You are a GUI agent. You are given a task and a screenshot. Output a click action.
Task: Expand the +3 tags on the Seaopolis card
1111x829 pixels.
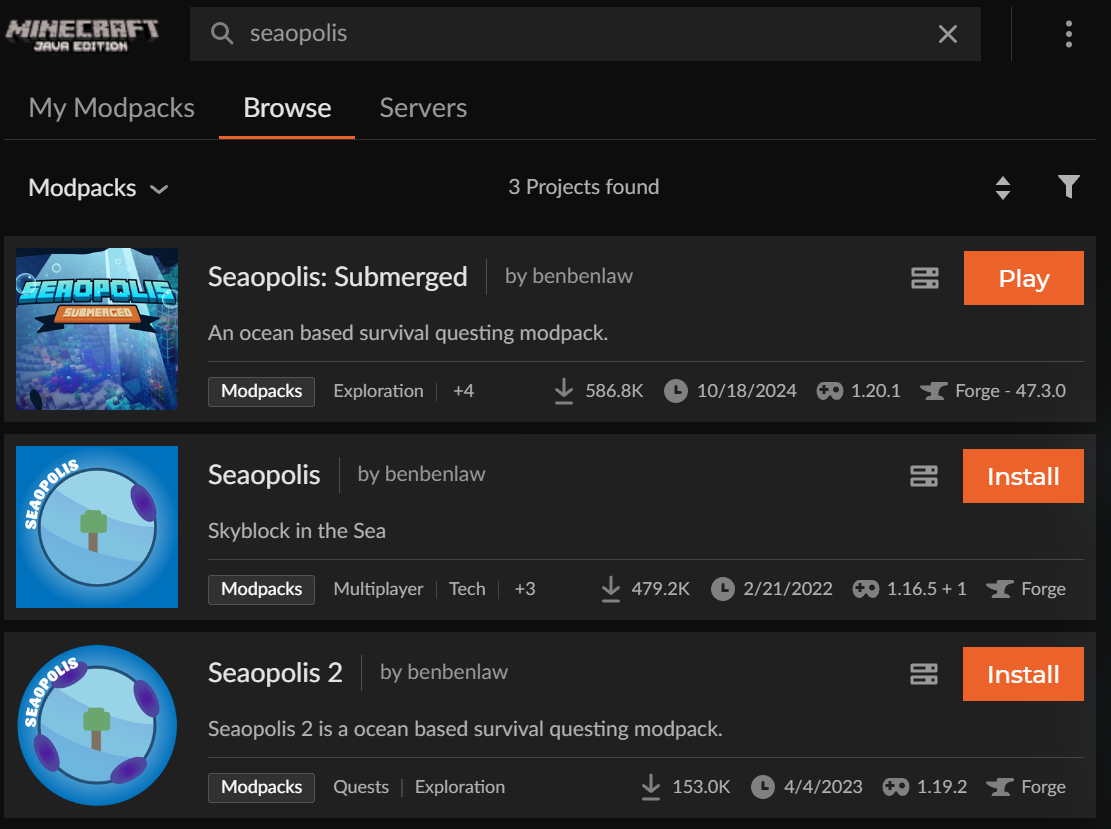pos(525,589)
